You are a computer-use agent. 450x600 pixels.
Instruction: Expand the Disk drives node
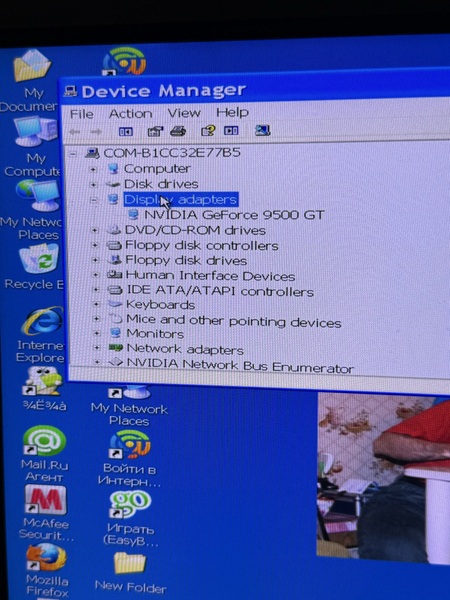click(93, 184)
